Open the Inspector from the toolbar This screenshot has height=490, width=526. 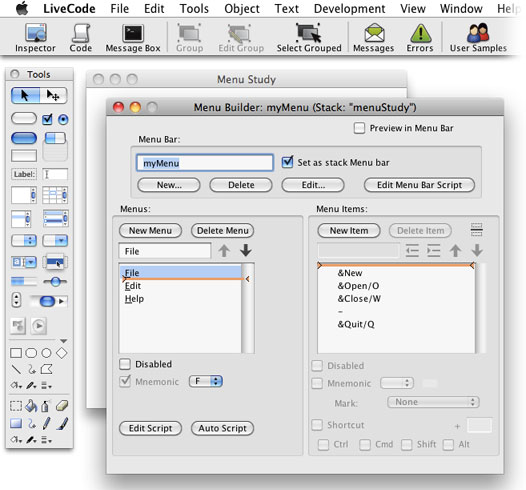35,38
